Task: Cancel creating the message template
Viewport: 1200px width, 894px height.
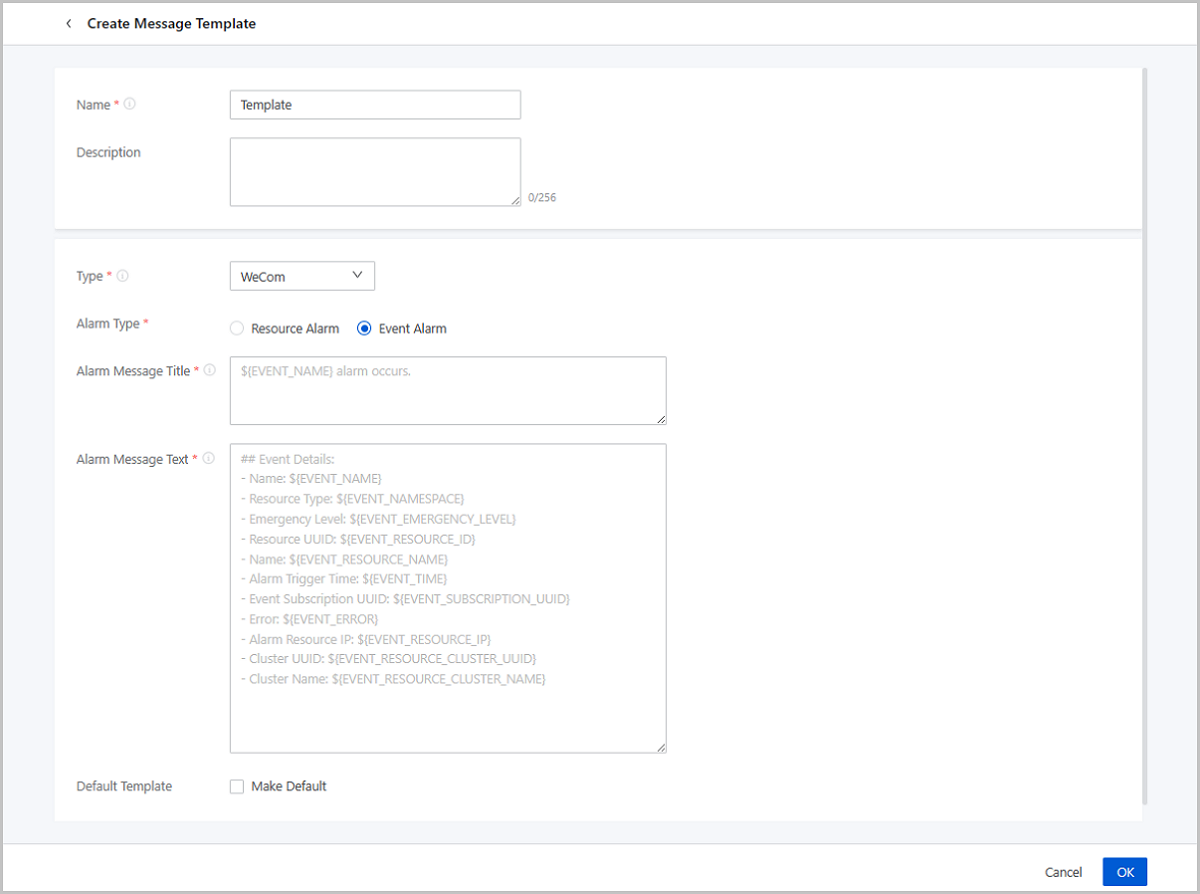Action: click(x=1063, y=872)
